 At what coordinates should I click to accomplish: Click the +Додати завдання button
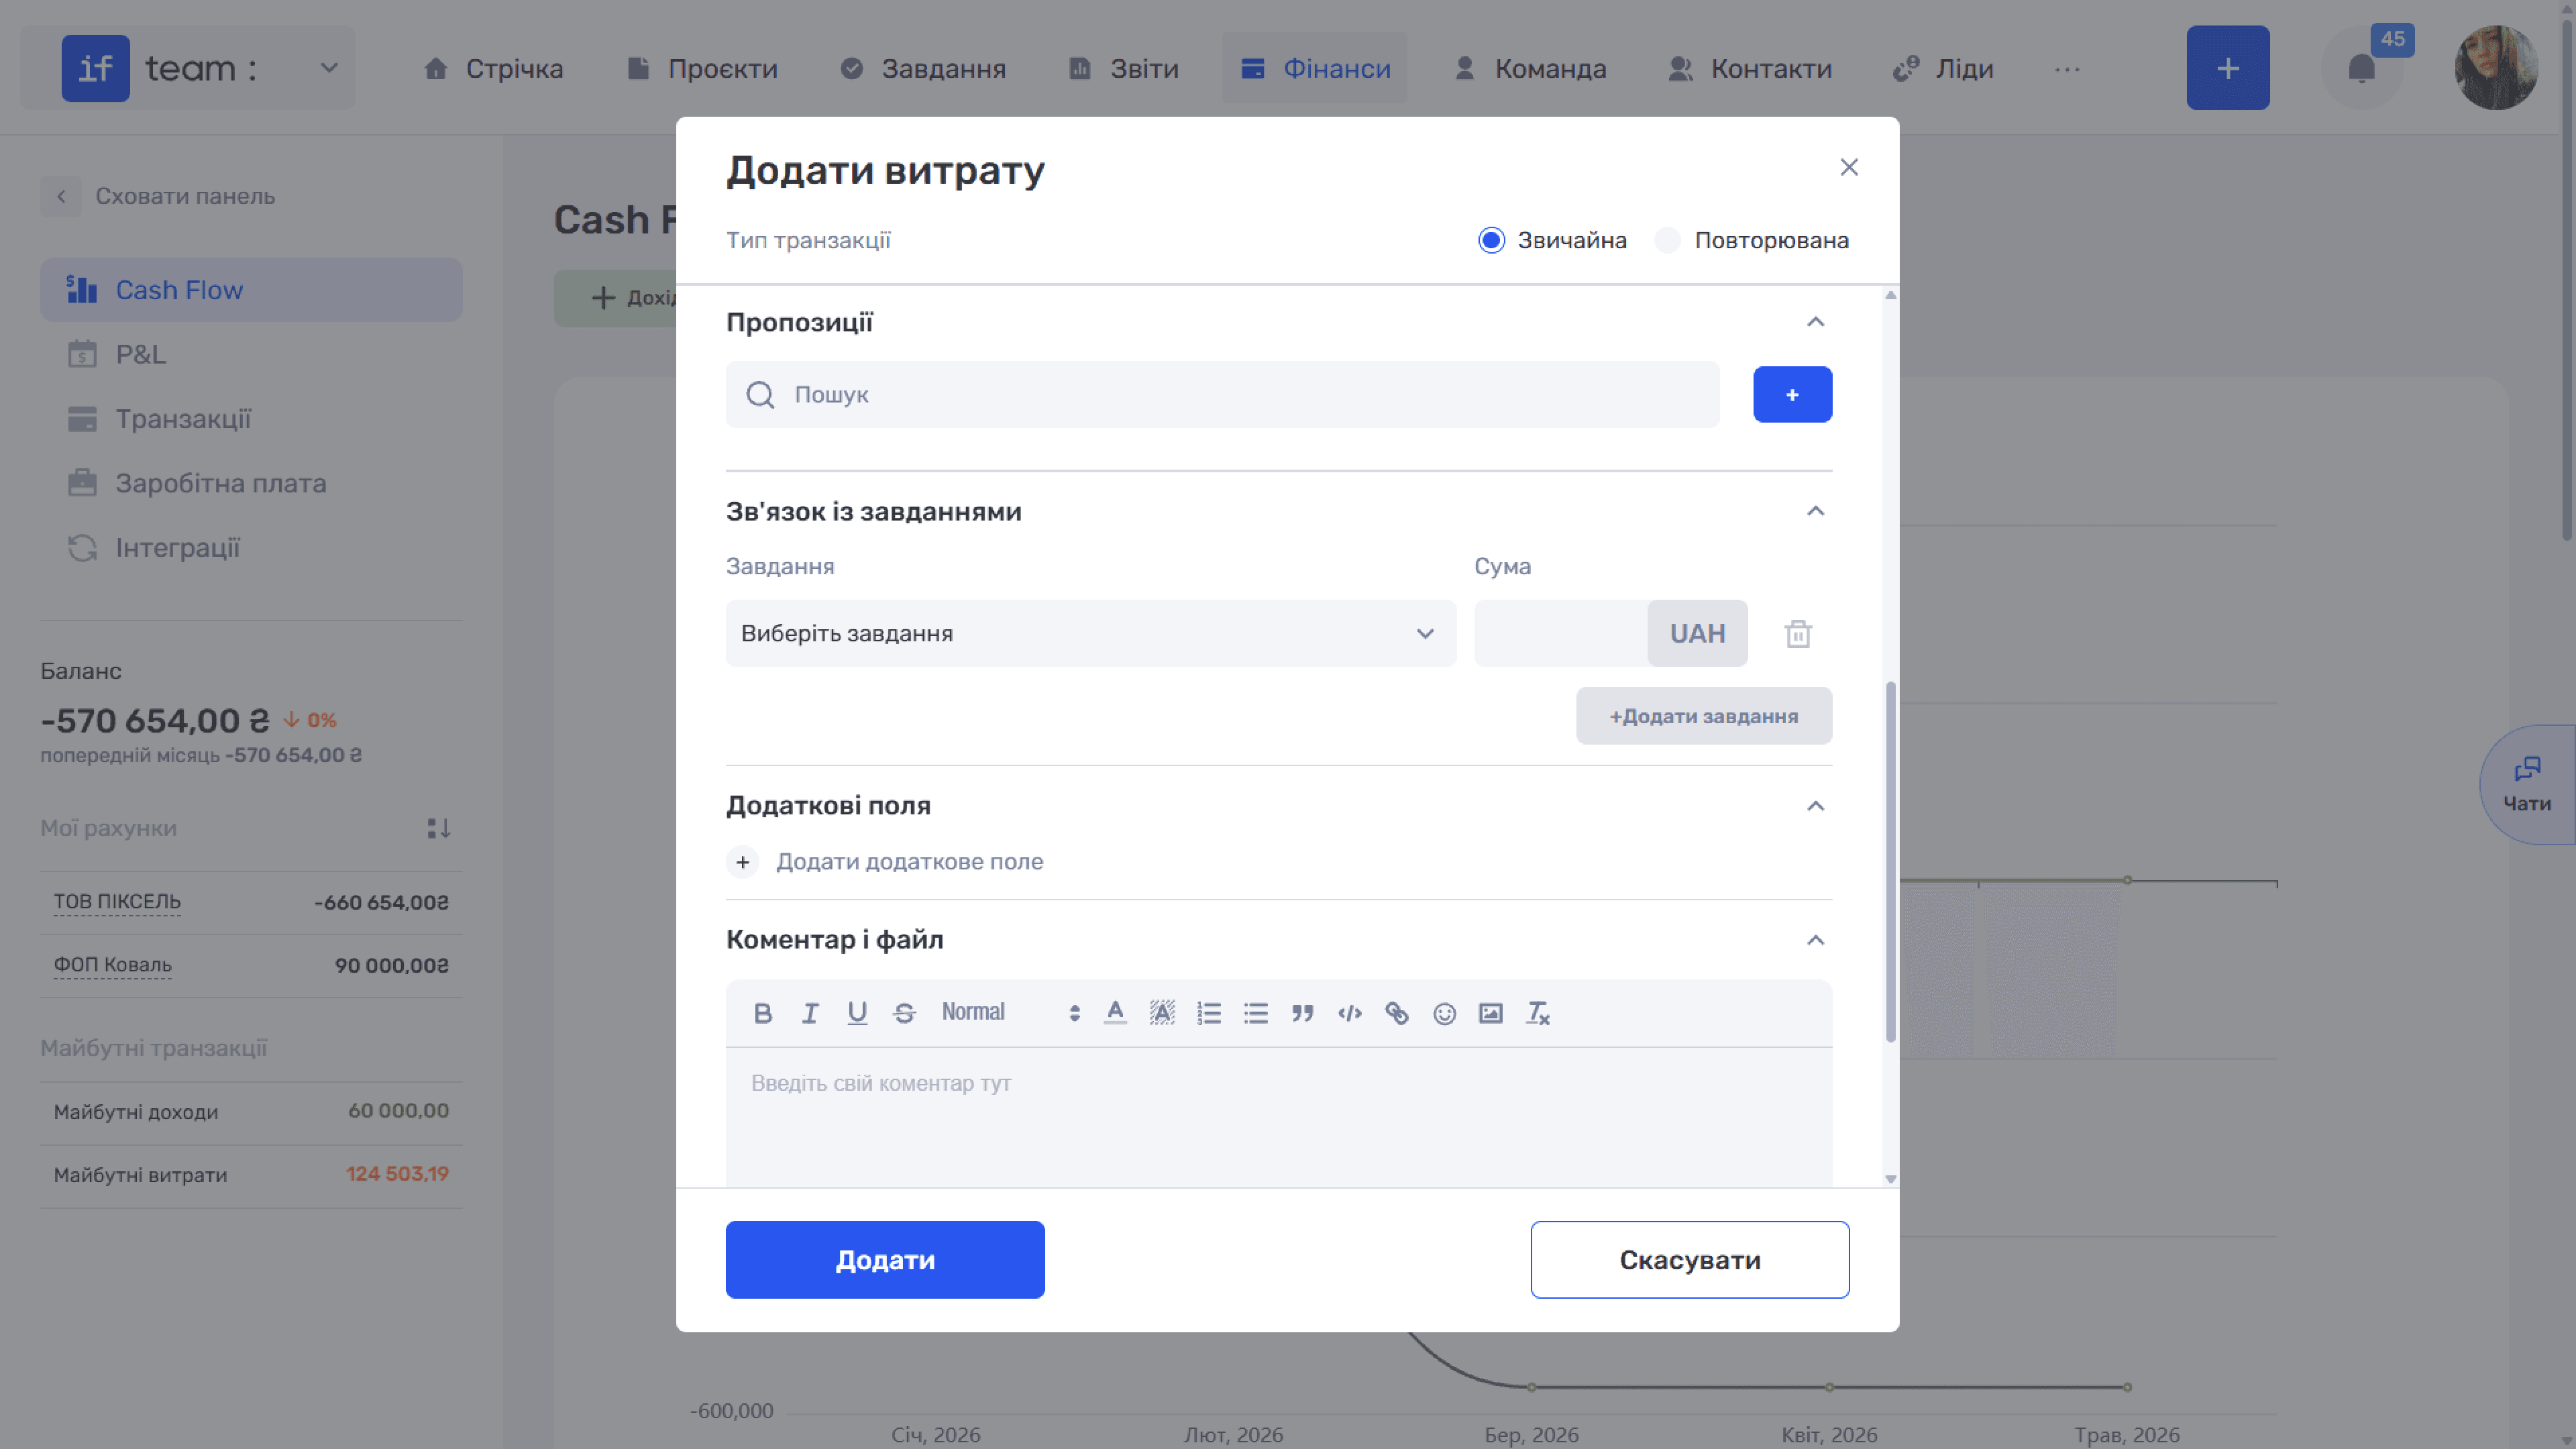1704,716
